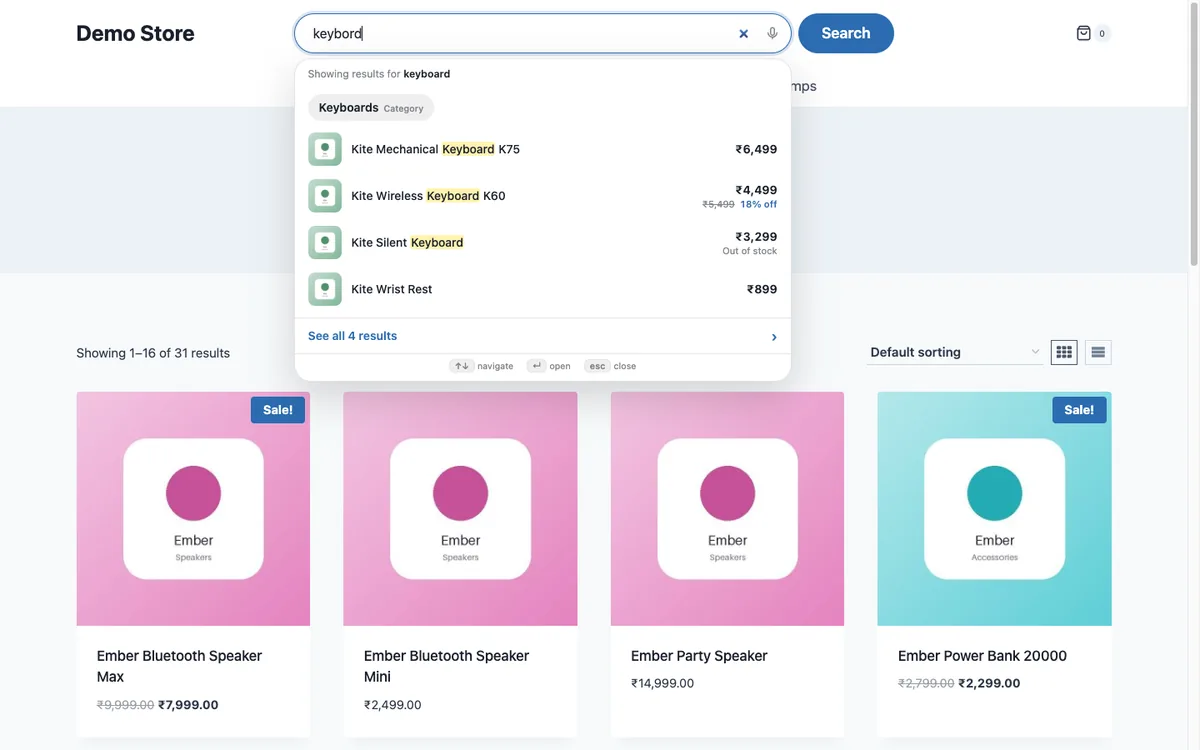Select Kite Wrist Rest suggestion text
Image resolution: width=1200 pixels, height=750 pixels.
(392, 289)
